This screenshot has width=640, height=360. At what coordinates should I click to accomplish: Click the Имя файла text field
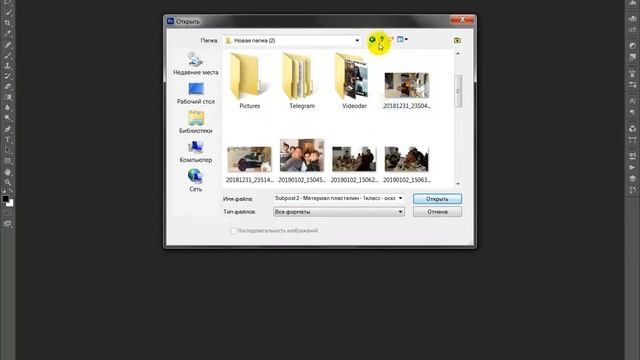tap(335, 198)
